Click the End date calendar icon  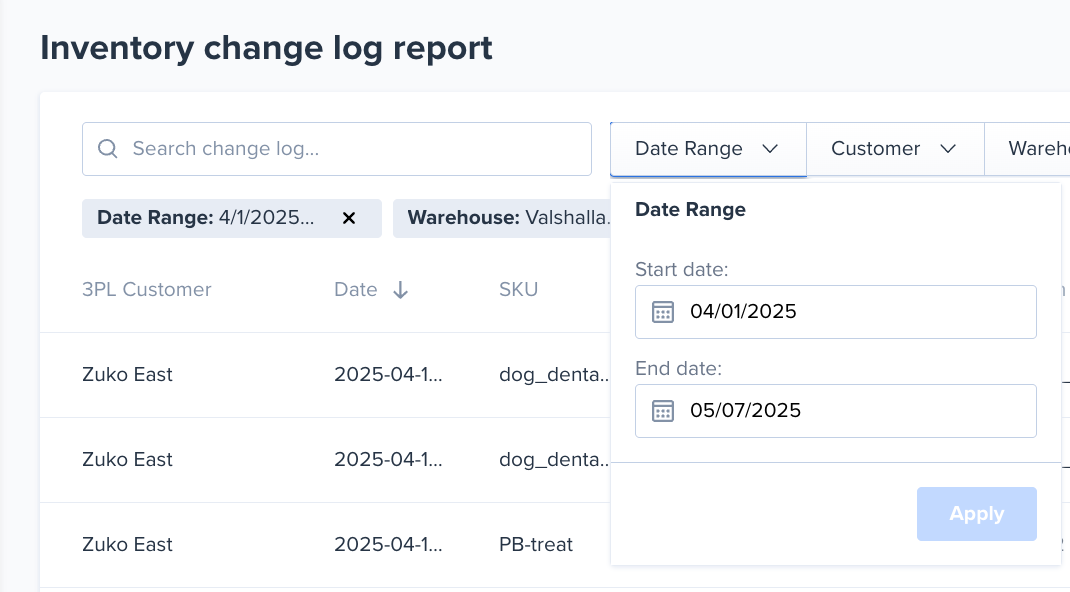tap(663, 411)
